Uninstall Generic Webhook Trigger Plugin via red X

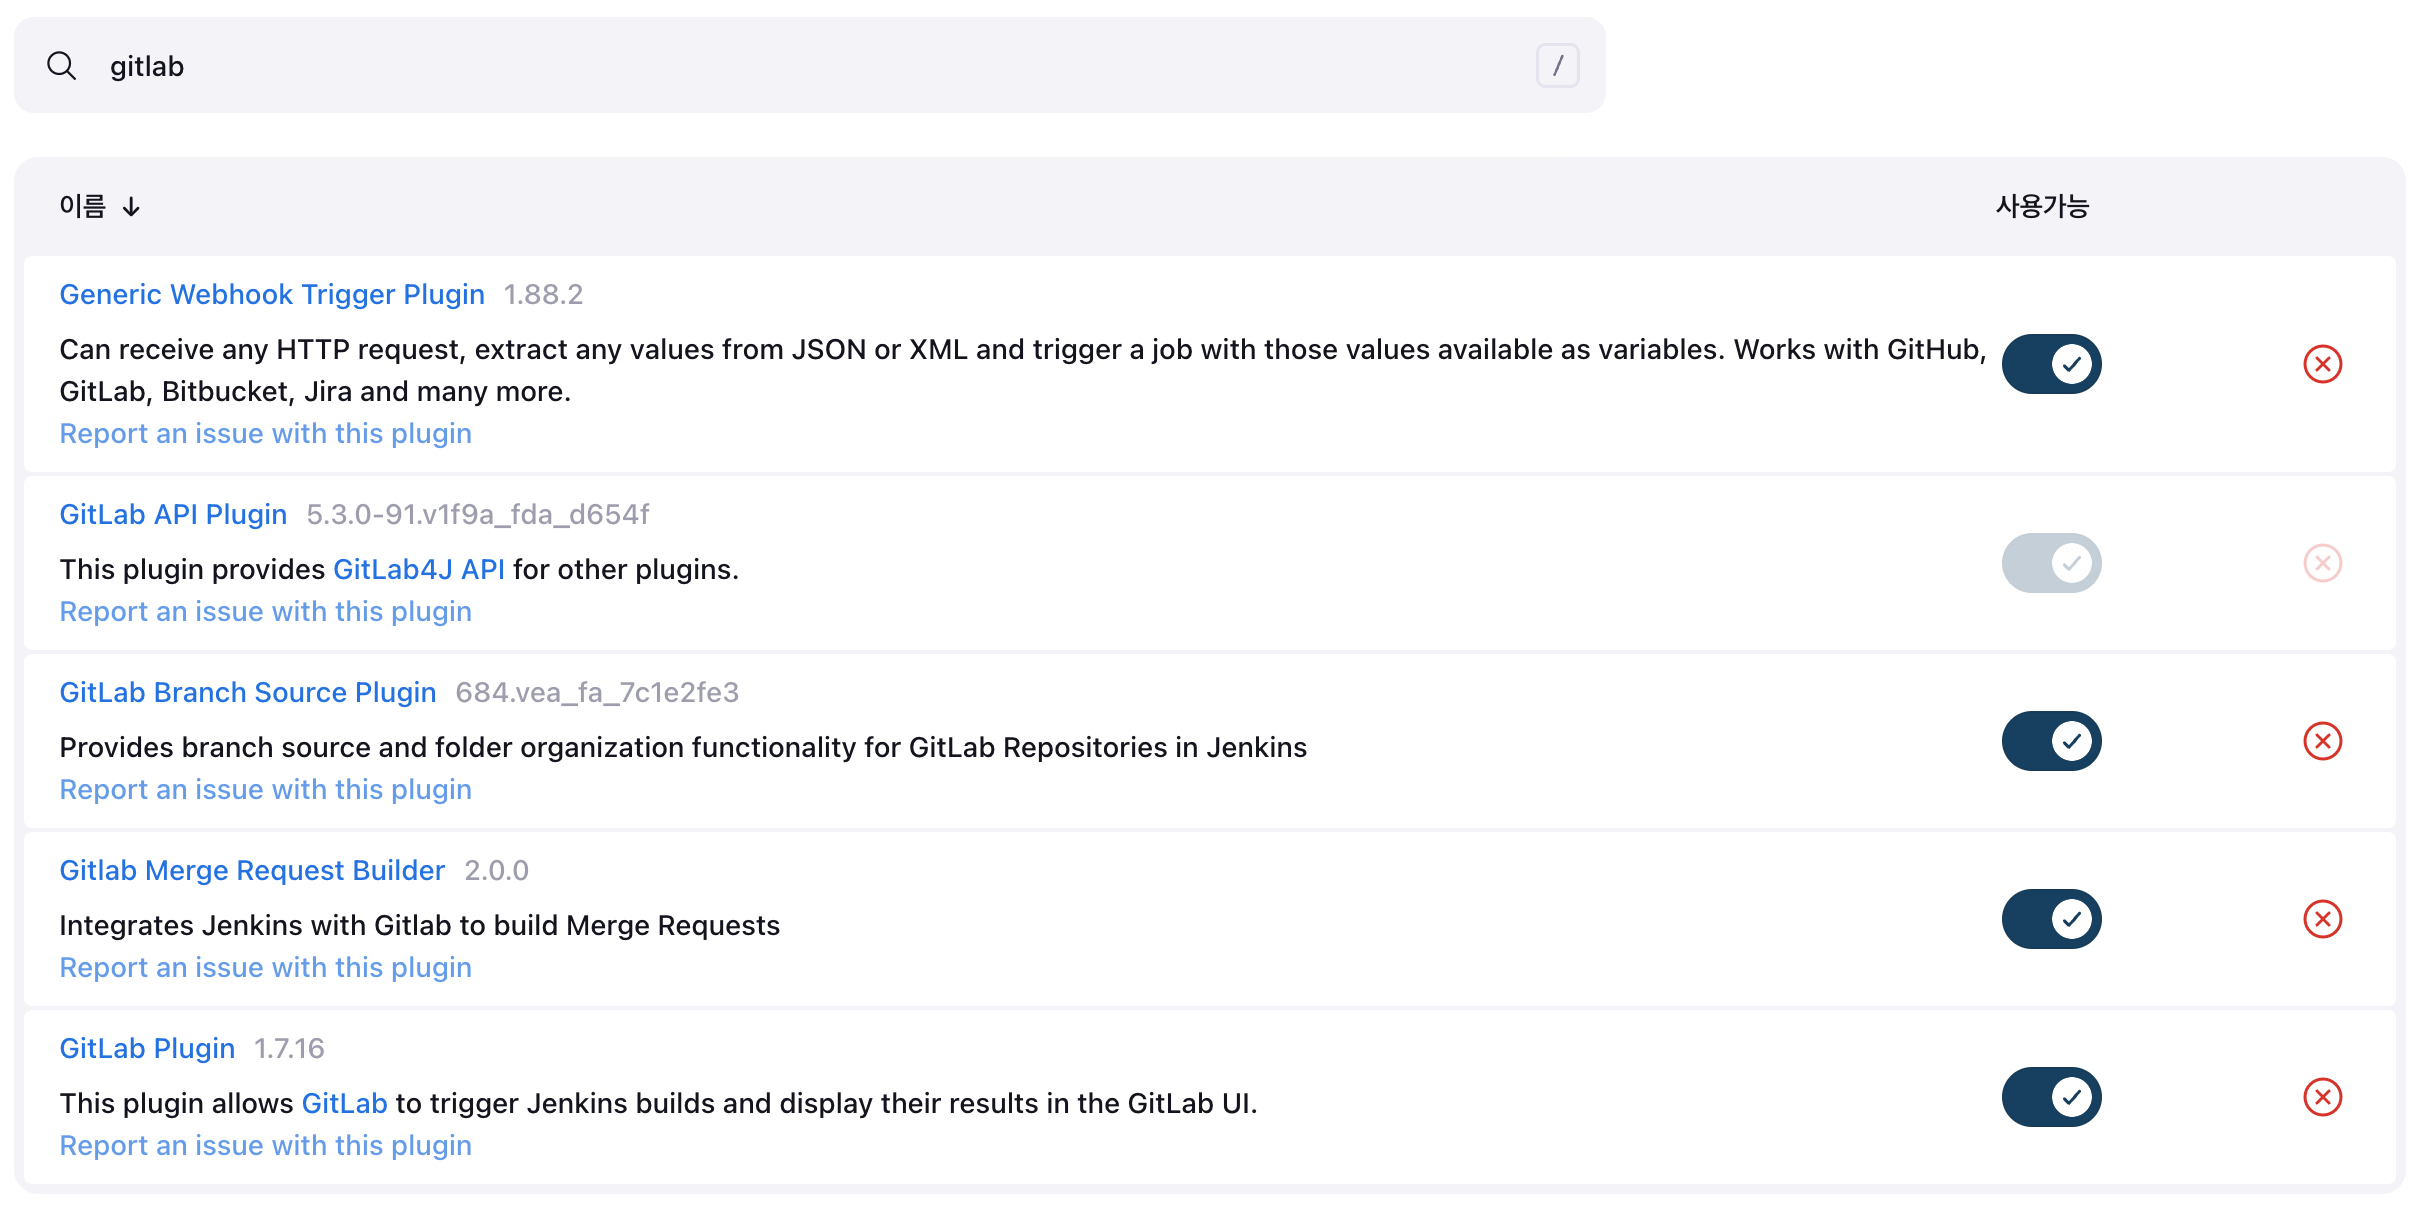2322,364
